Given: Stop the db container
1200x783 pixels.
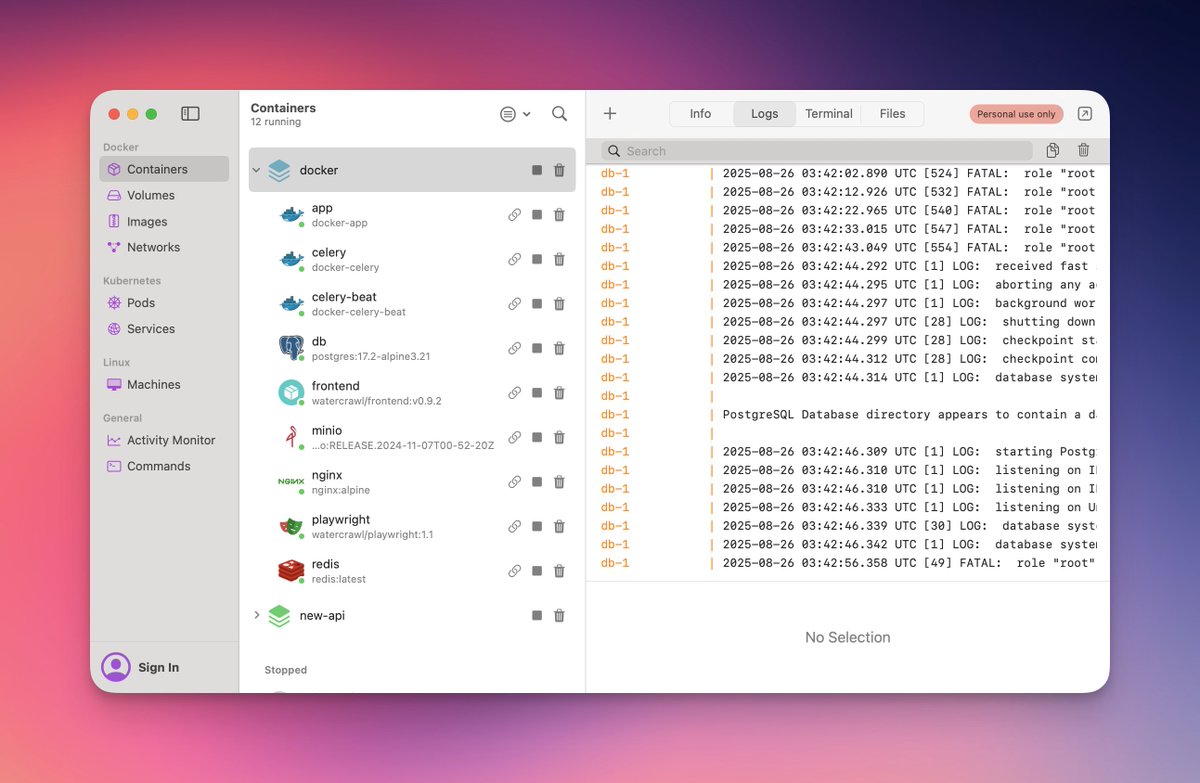Looking at the screenshot, I should pyautogui.click(x=537, y=348).
